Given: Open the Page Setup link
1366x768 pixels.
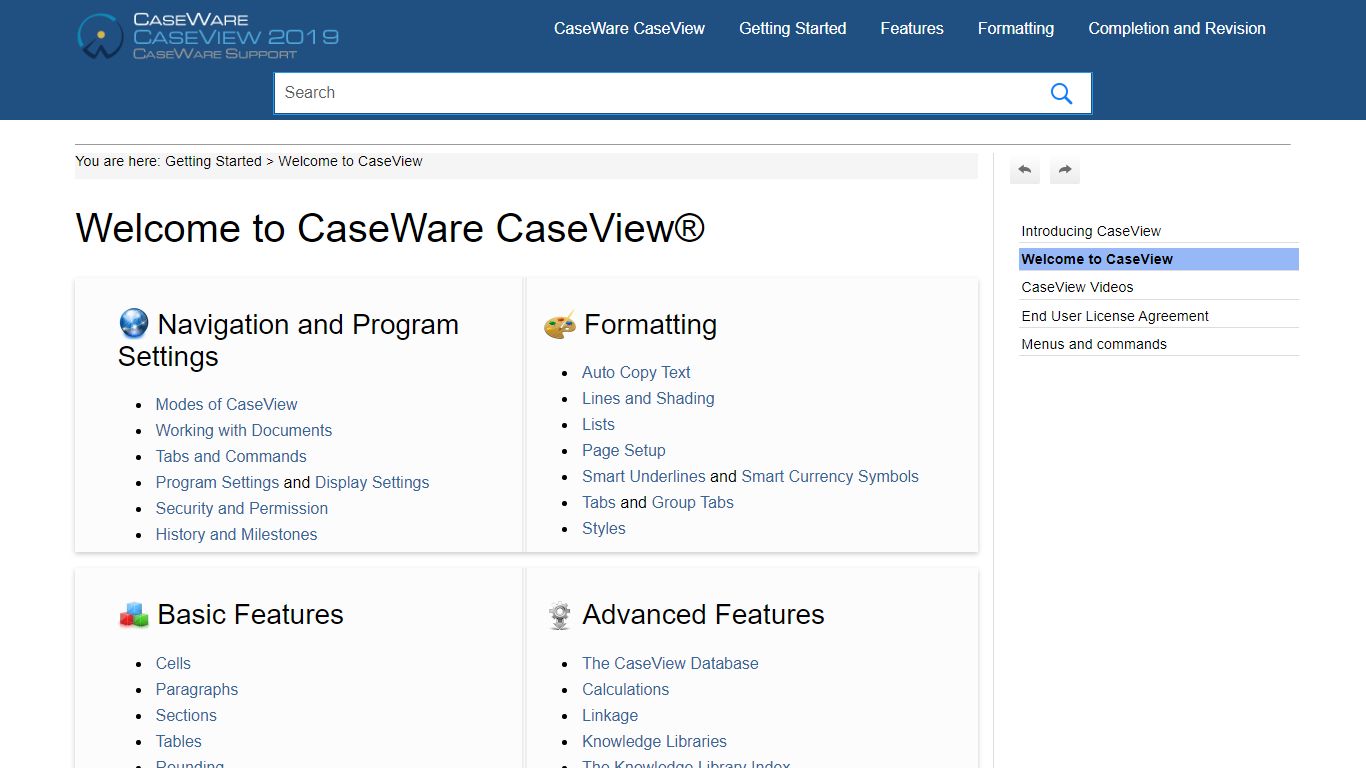Looking at the screenshot, I should coord(623,450).
